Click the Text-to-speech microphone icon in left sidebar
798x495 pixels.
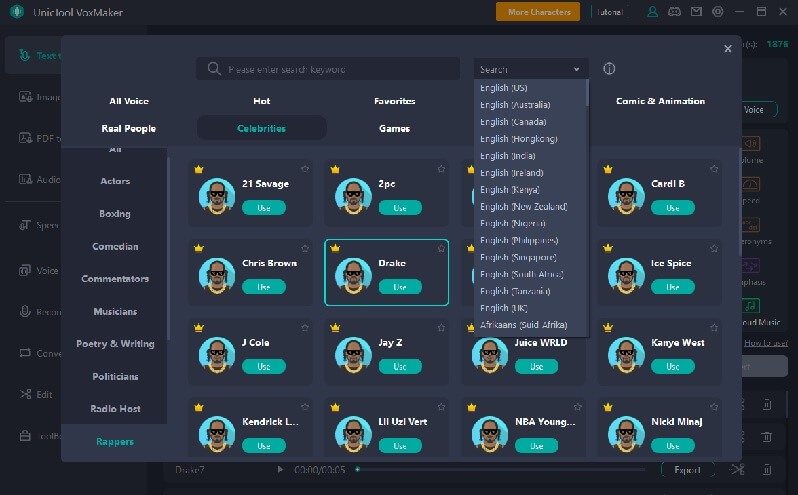[24, 55]
